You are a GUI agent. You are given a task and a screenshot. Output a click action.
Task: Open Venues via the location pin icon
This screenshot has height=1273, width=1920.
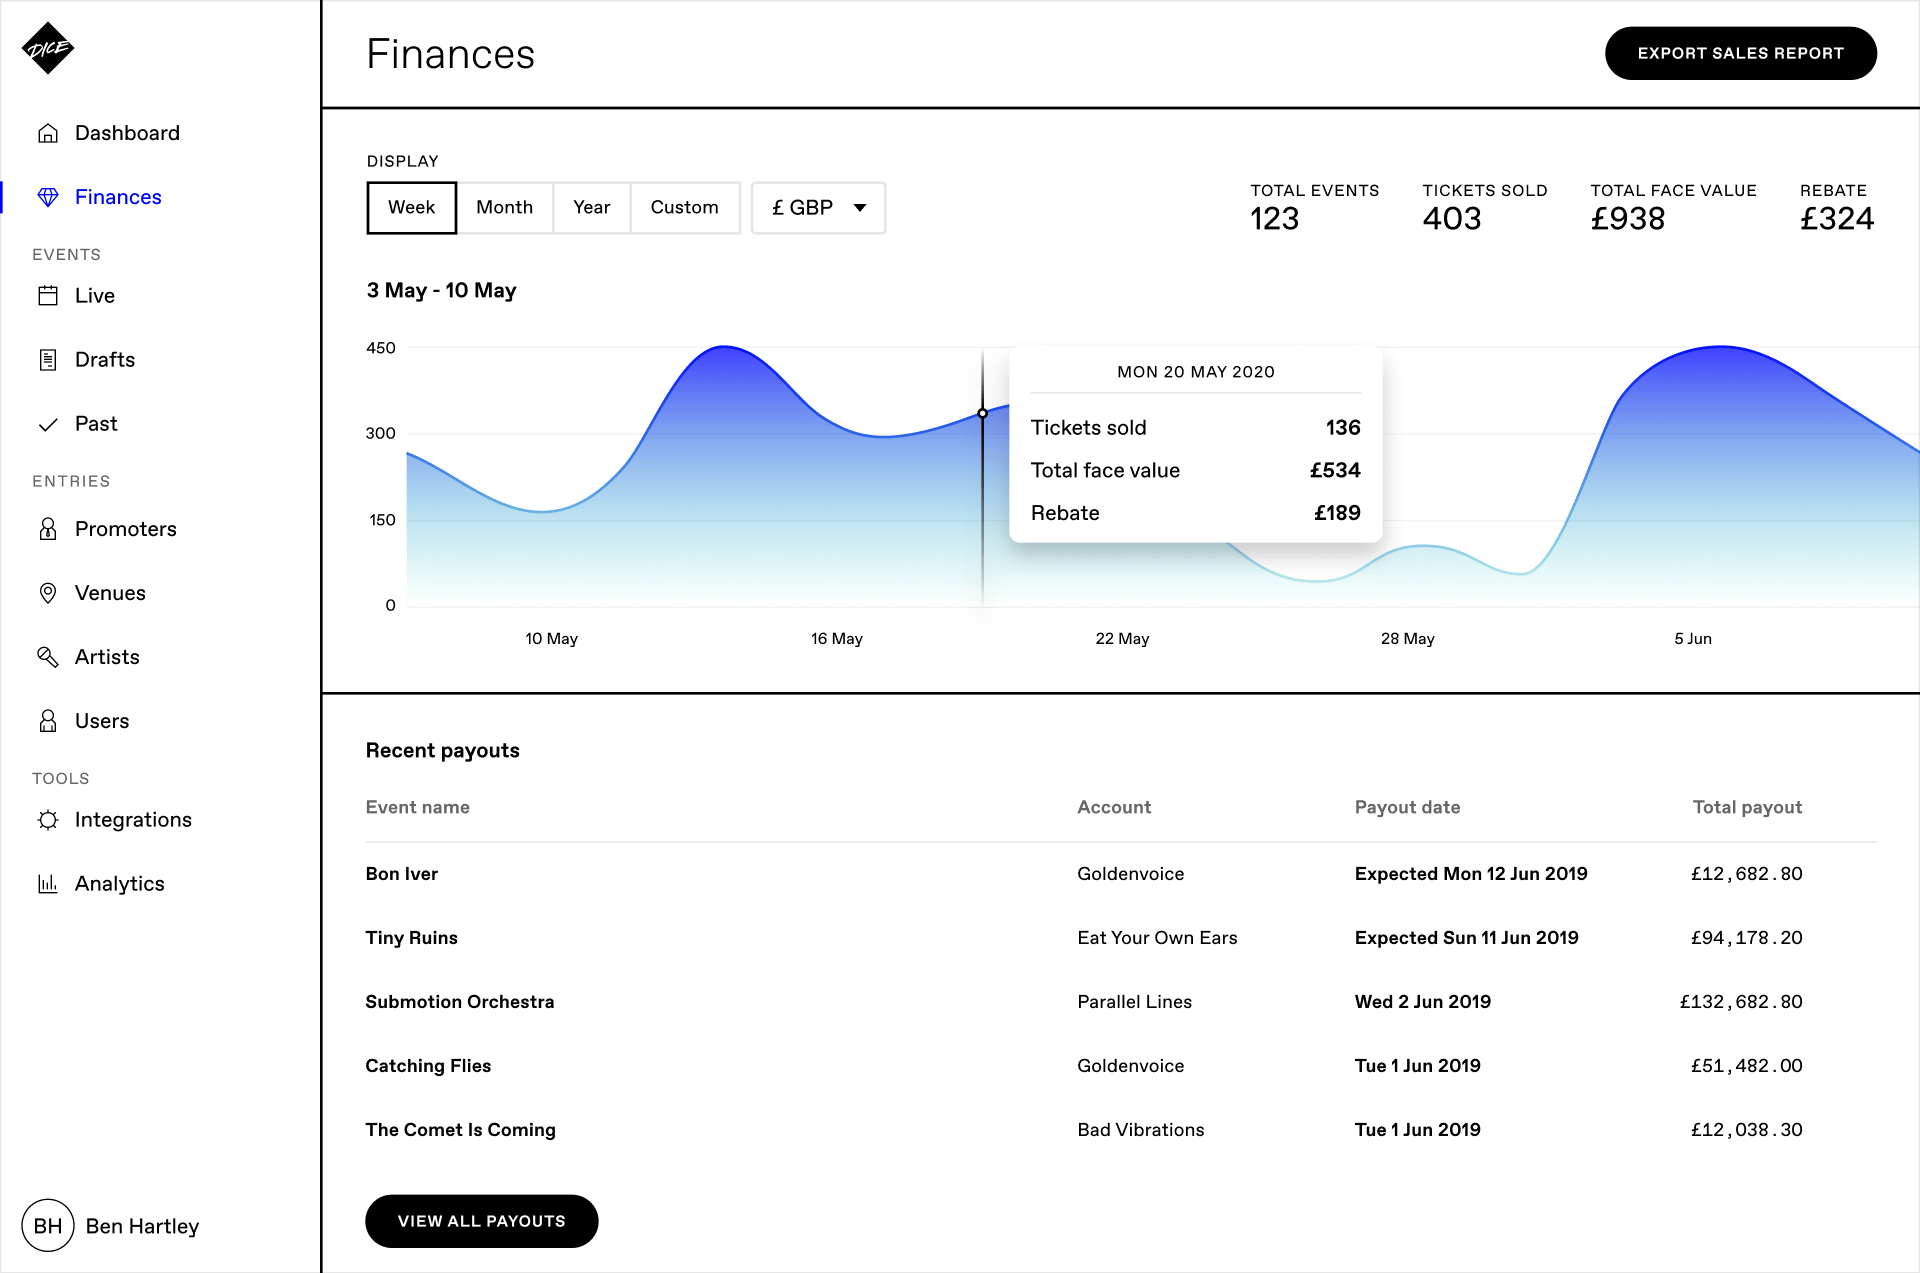pyautogui.click(x=48, y=592)
